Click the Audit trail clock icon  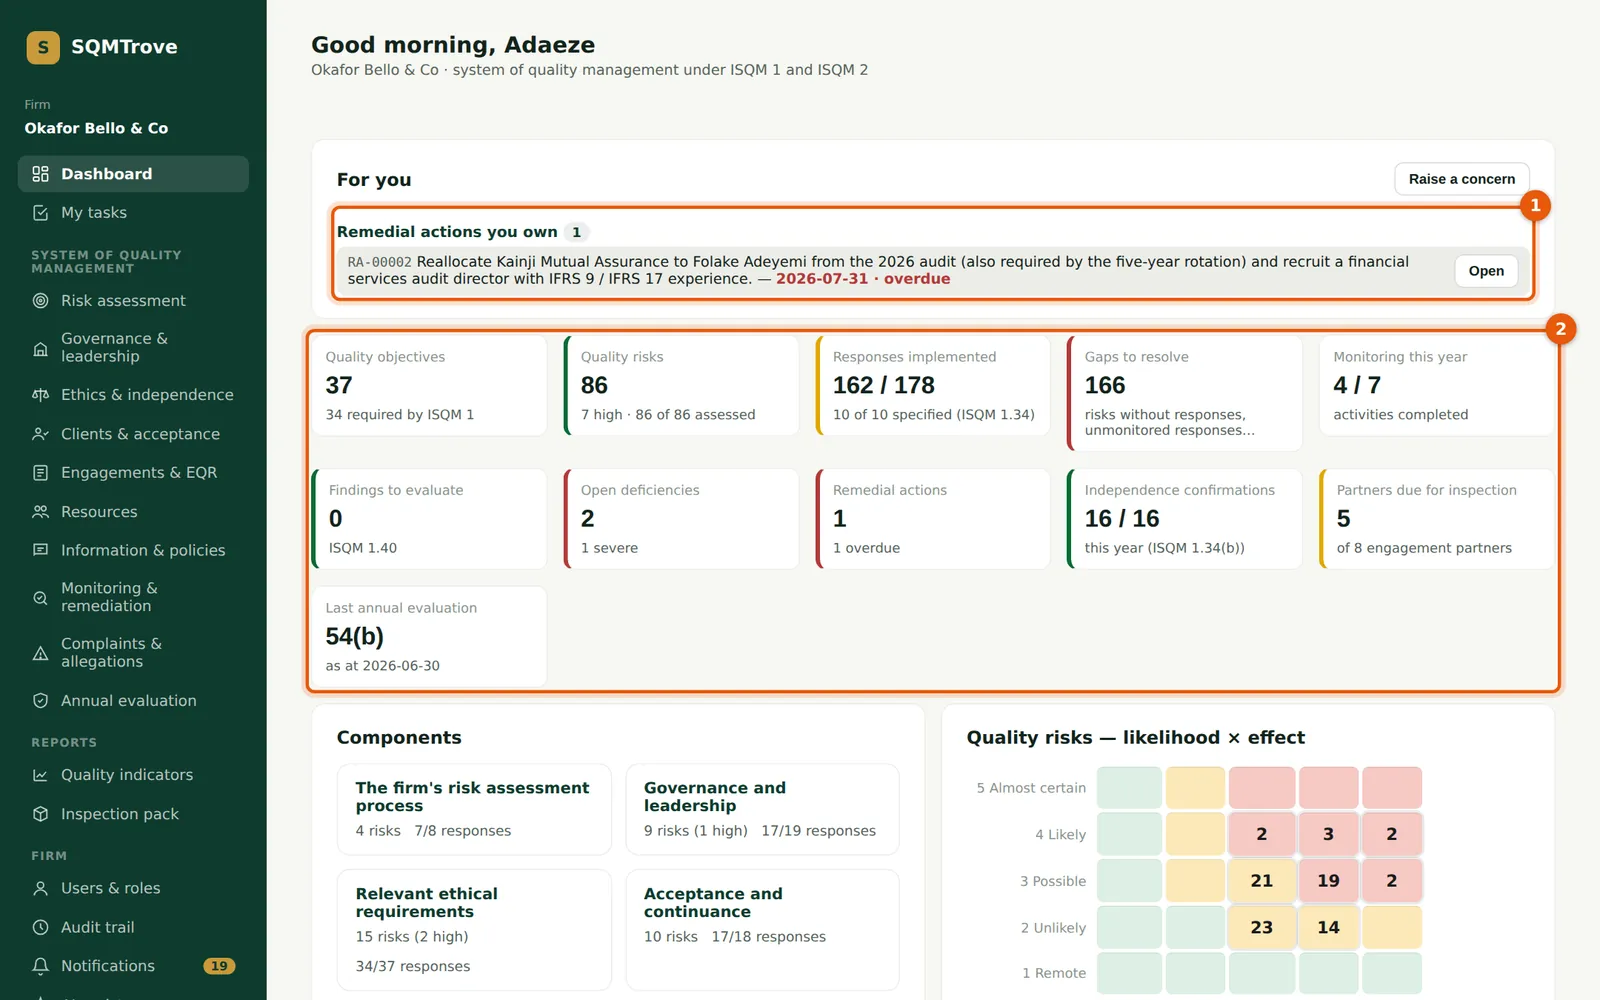40,927
